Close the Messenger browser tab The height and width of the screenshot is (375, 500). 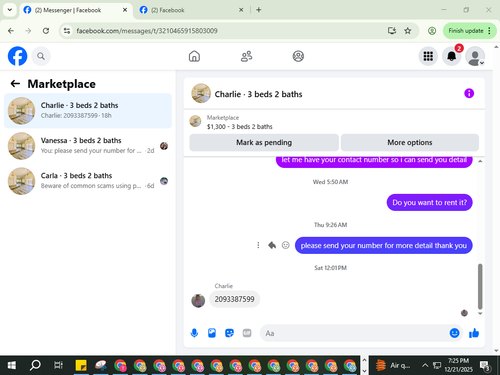(x=125, y=10)
